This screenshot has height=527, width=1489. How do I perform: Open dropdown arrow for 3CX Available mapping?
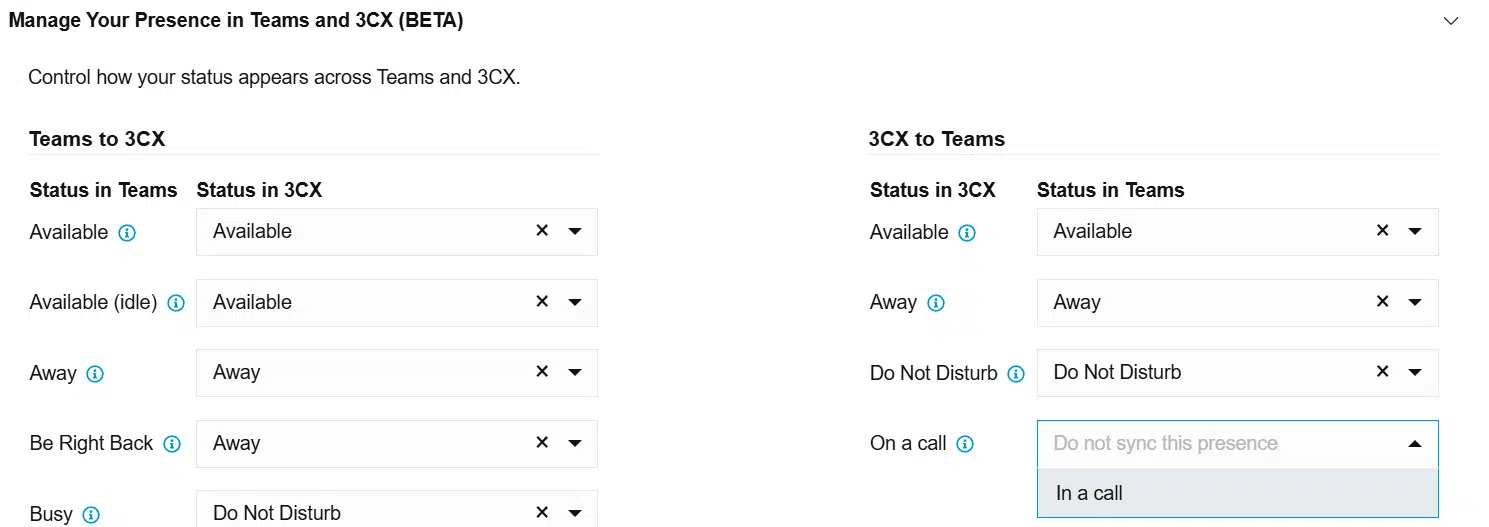(1415, 231)
